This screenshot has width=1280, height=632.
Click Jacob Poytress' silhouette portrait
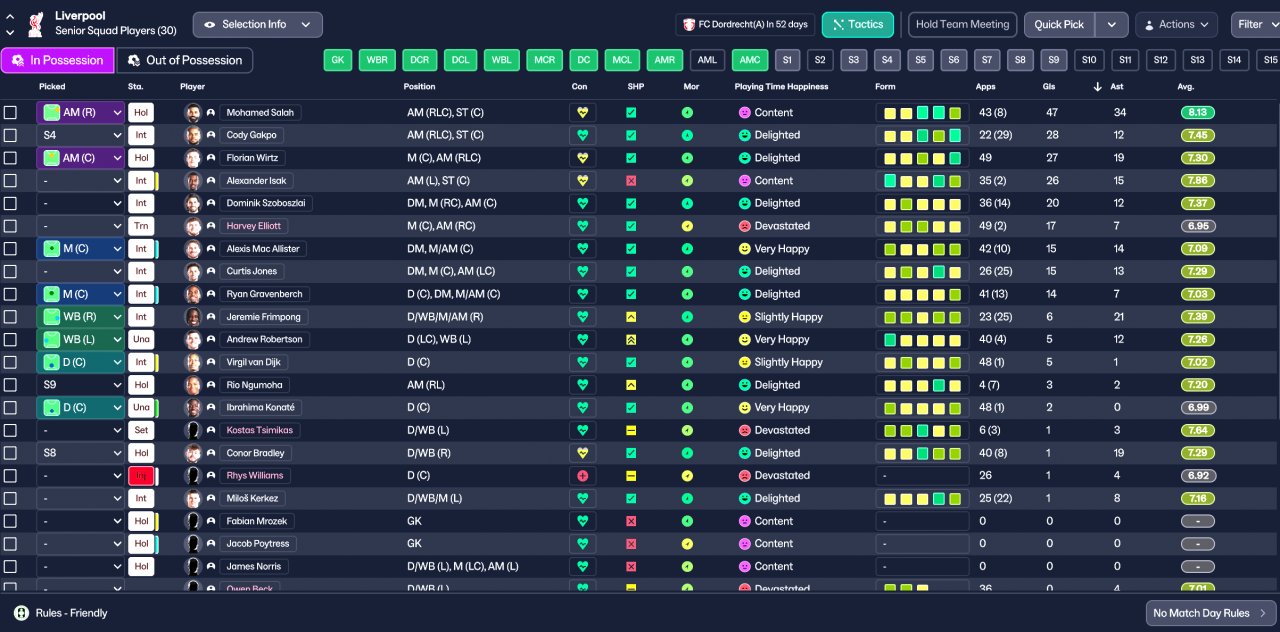point(193,544)
